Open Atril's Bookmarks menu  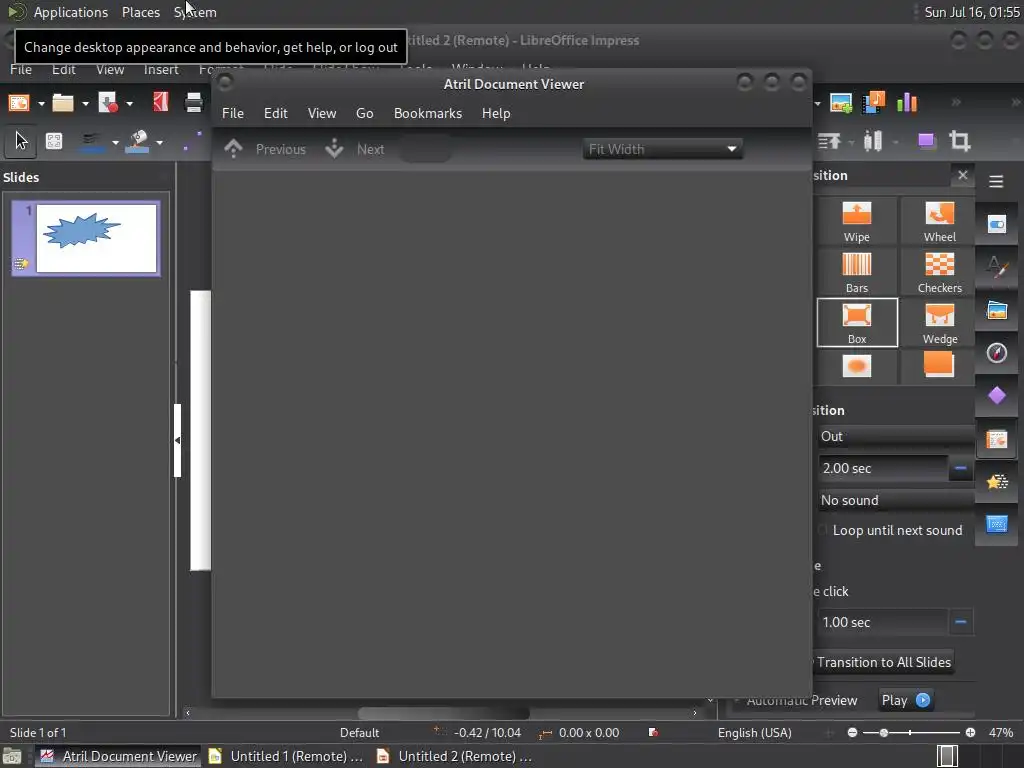coord(428,114)
